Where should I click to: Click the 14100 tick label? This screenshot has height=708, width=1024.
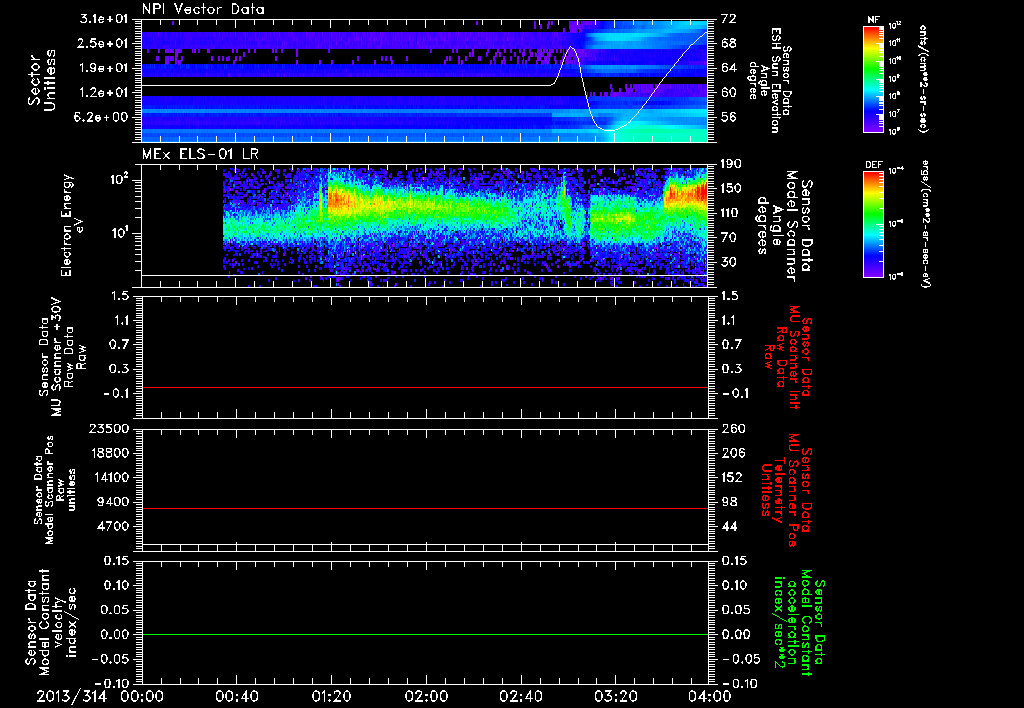tap(110, 477)
